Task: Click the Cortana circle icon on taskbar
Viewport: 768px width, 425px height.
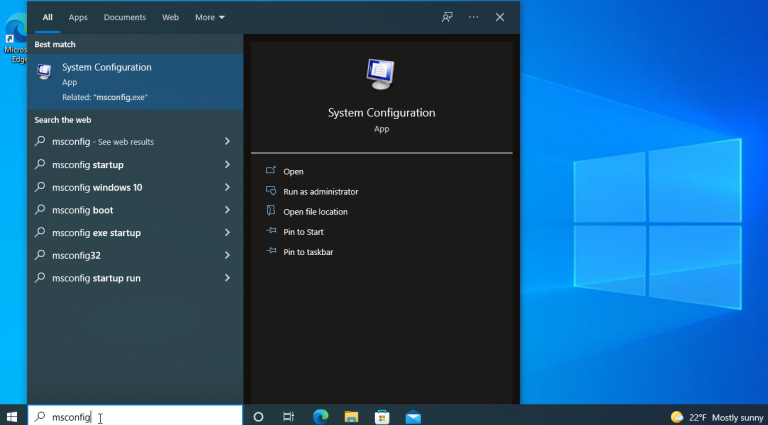Action: click(x=258, y=417)
